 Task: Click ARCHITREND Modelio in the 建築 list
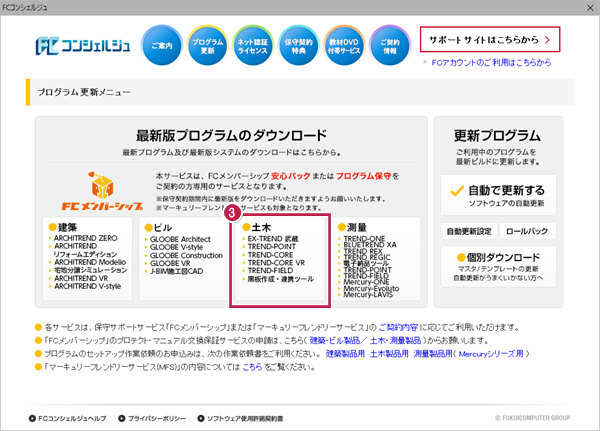(90, 262)
